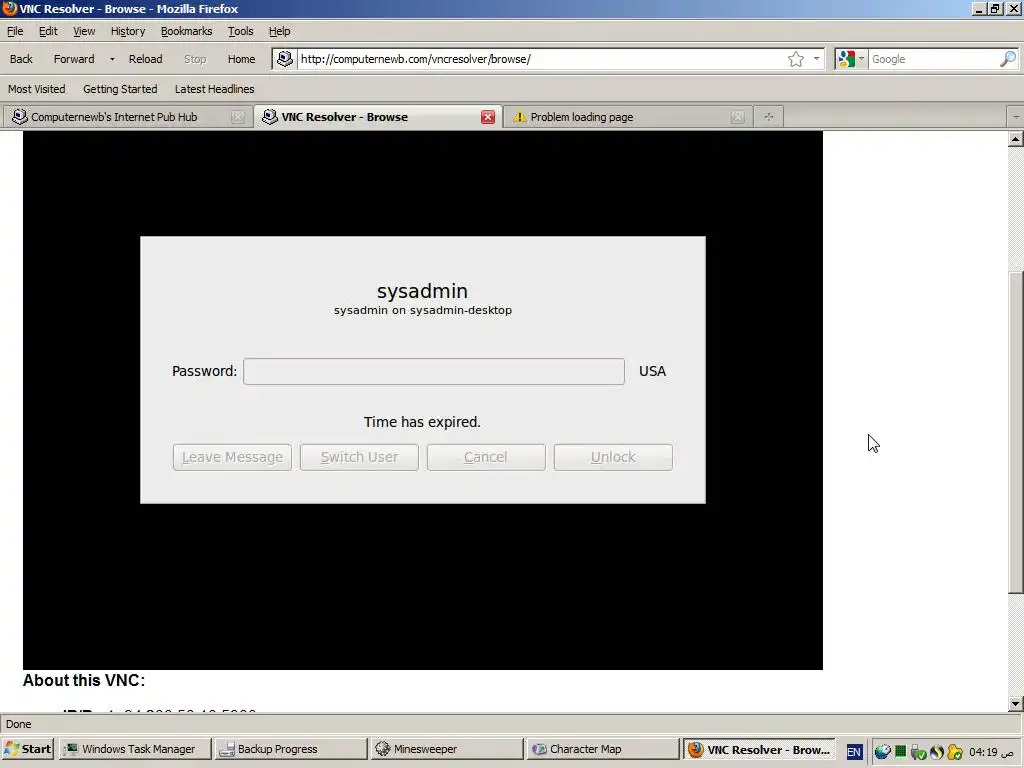Open the Tools menu
Screen dimensions: 1024x768
(x=240, y=31)
